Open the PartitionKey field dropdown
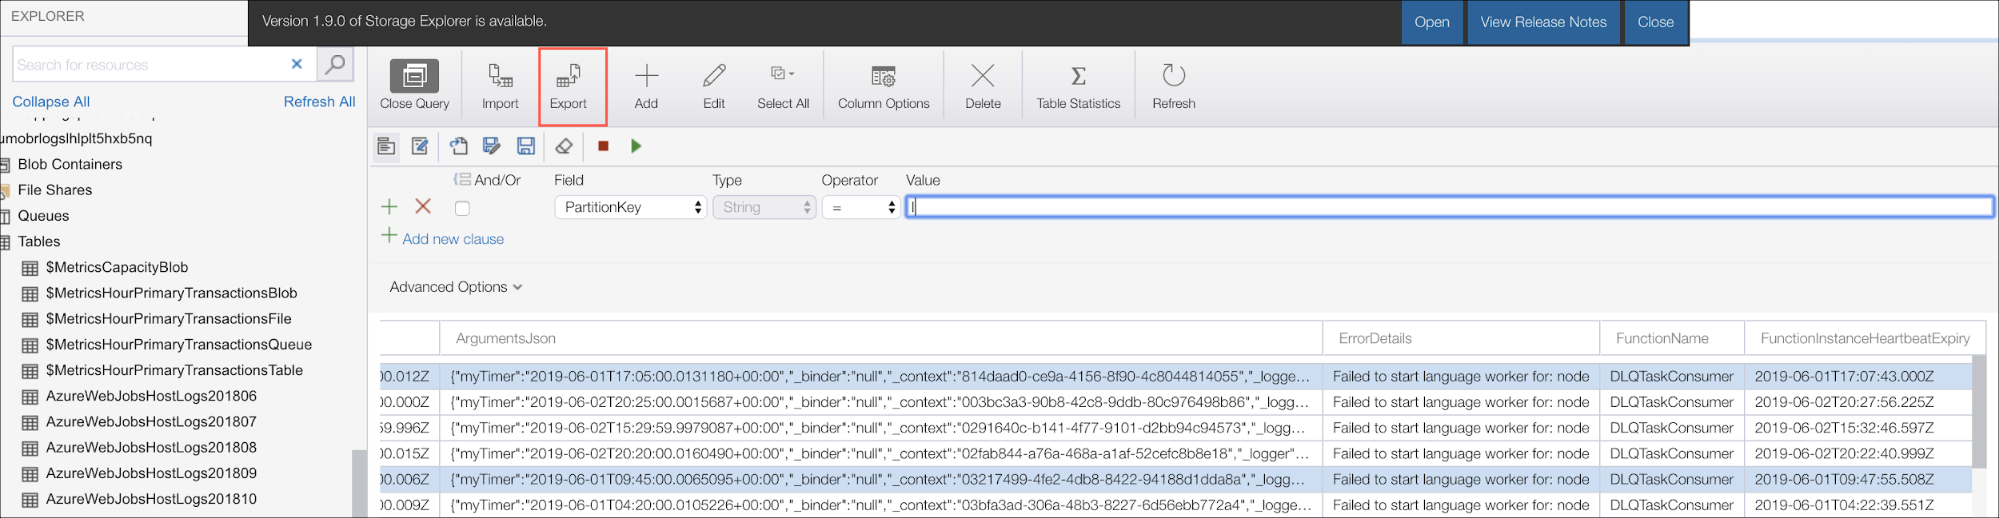This screenshot has width=1999, height=518. pyautogui.click(x=629, y=207)
